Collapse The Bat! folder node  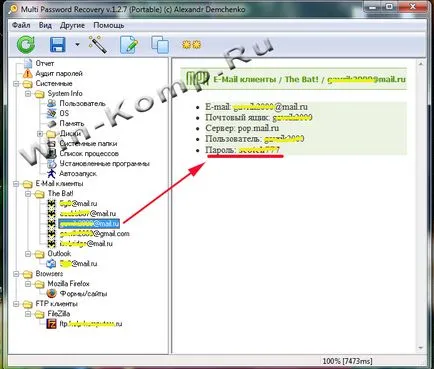click(x=28, y=194)
